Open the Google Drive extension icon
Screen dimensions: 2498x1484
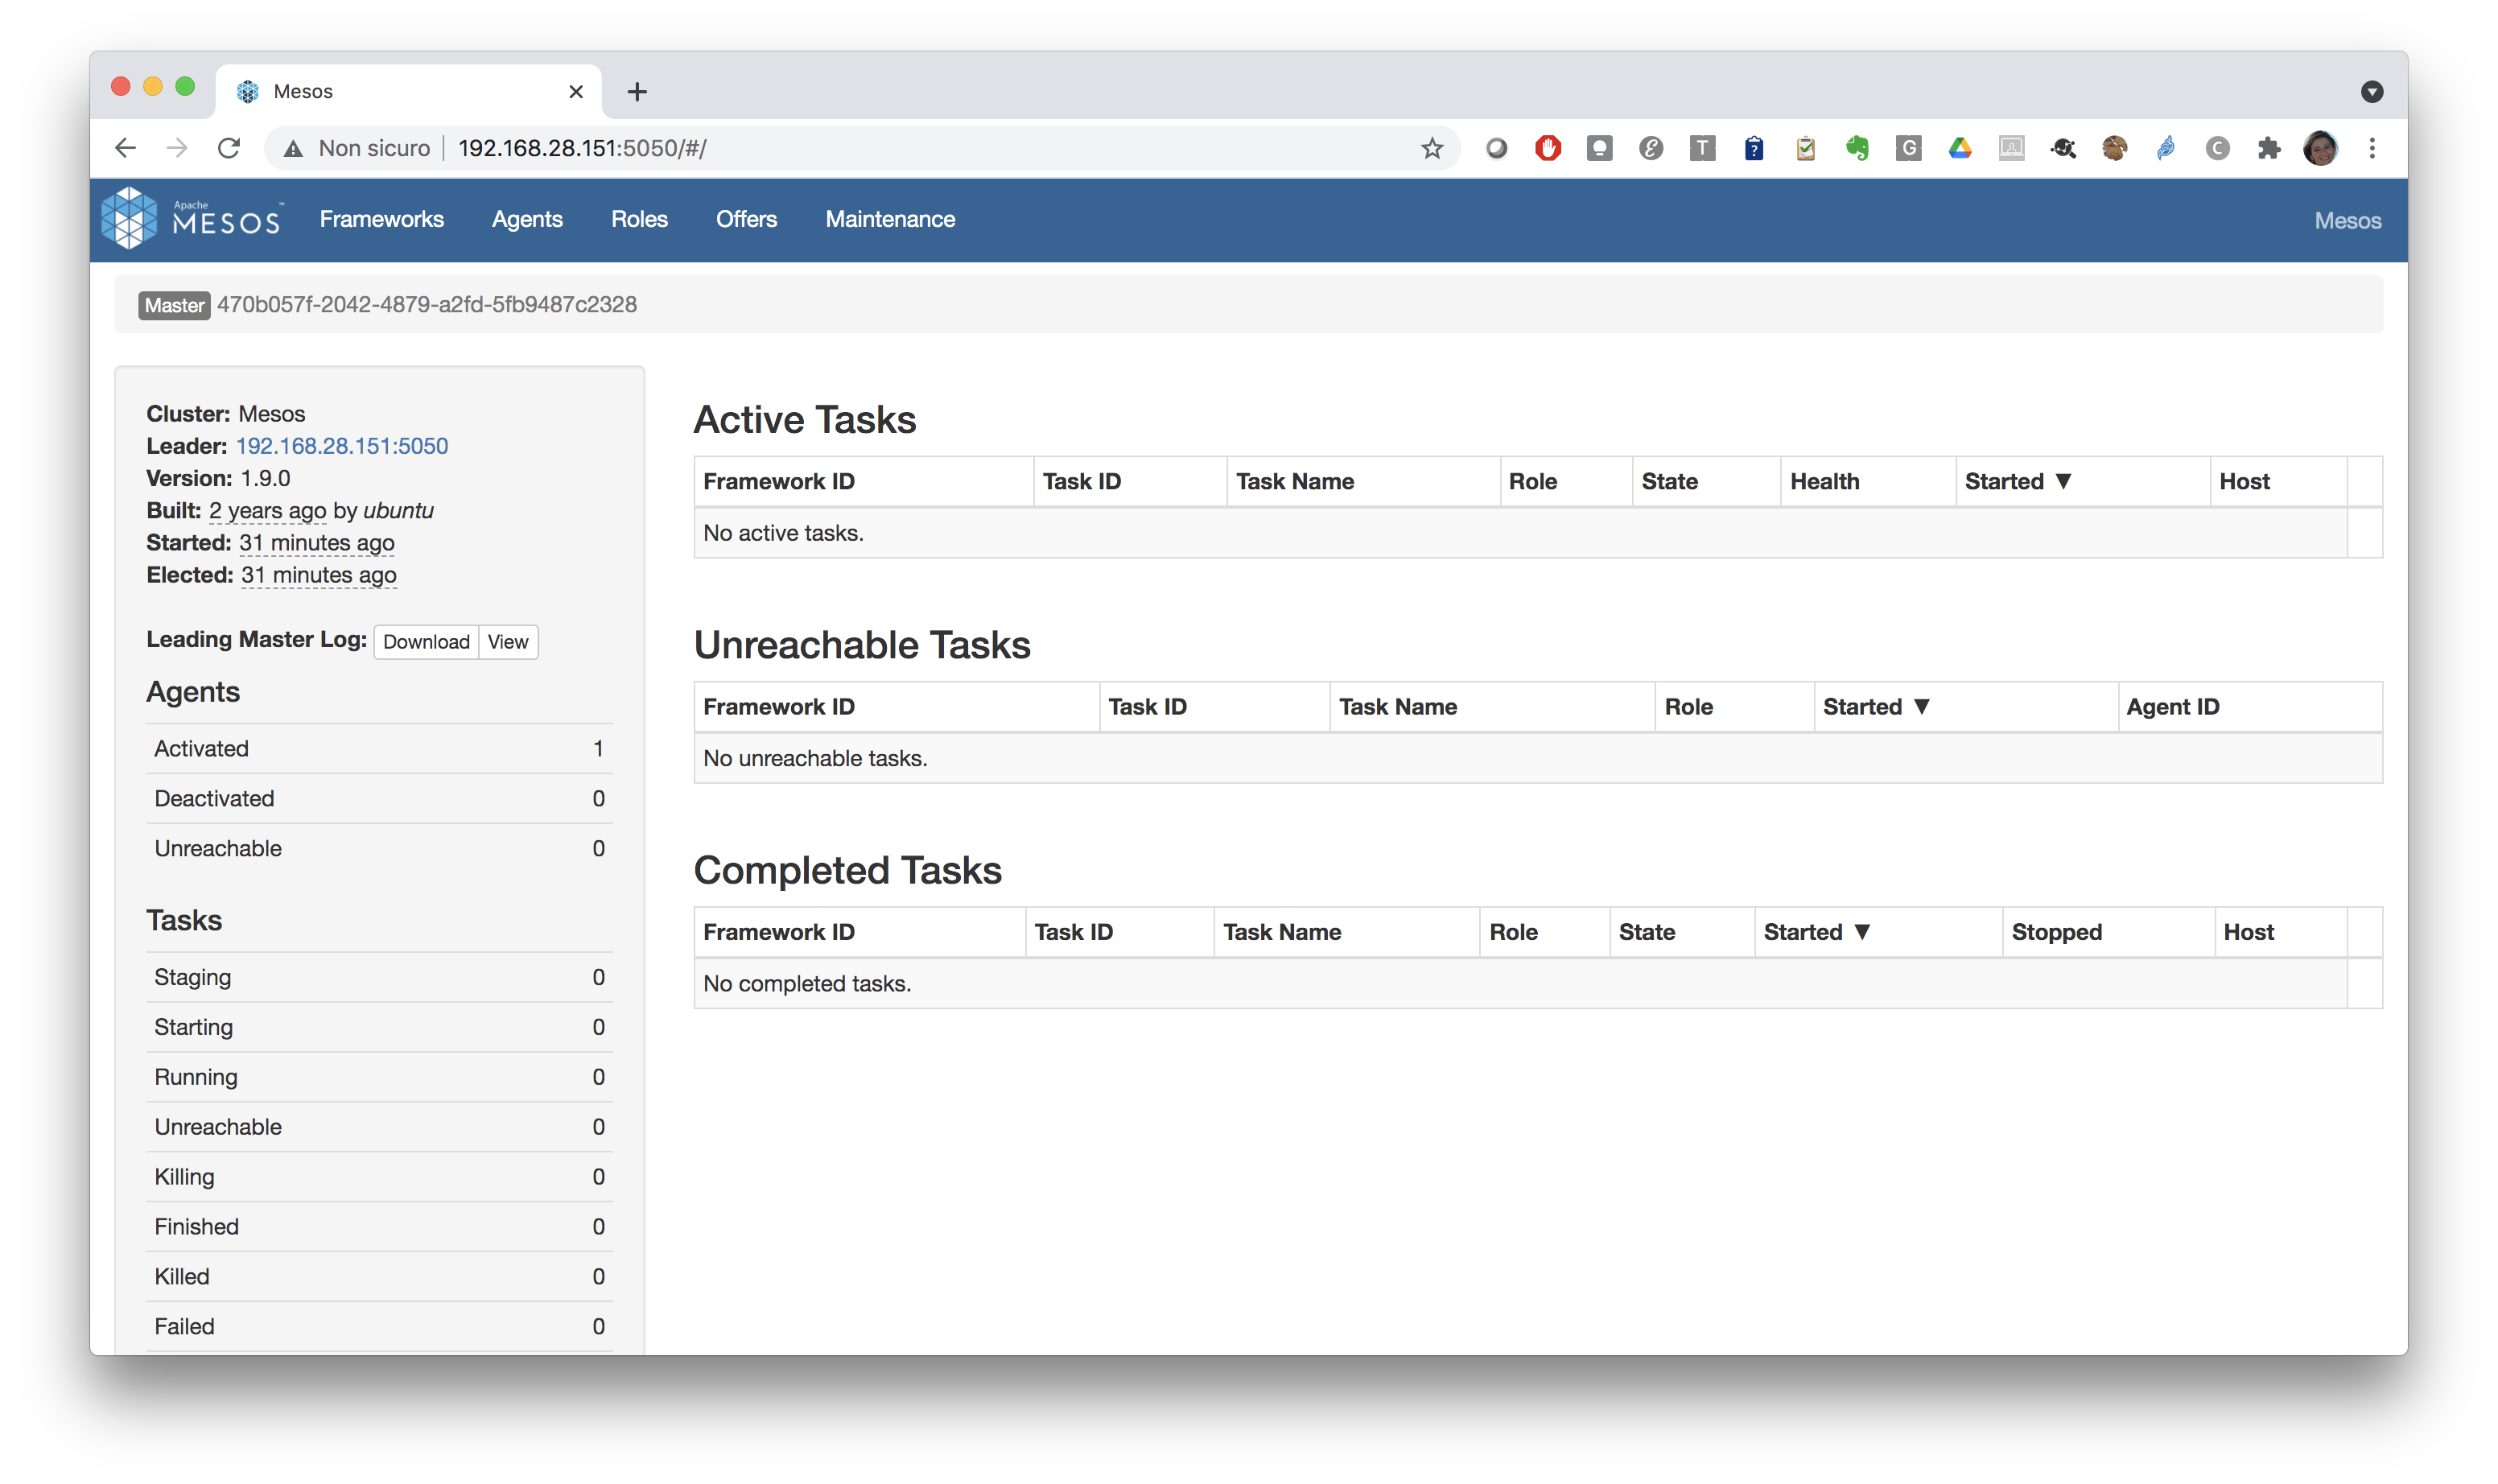coord(1960,148)
